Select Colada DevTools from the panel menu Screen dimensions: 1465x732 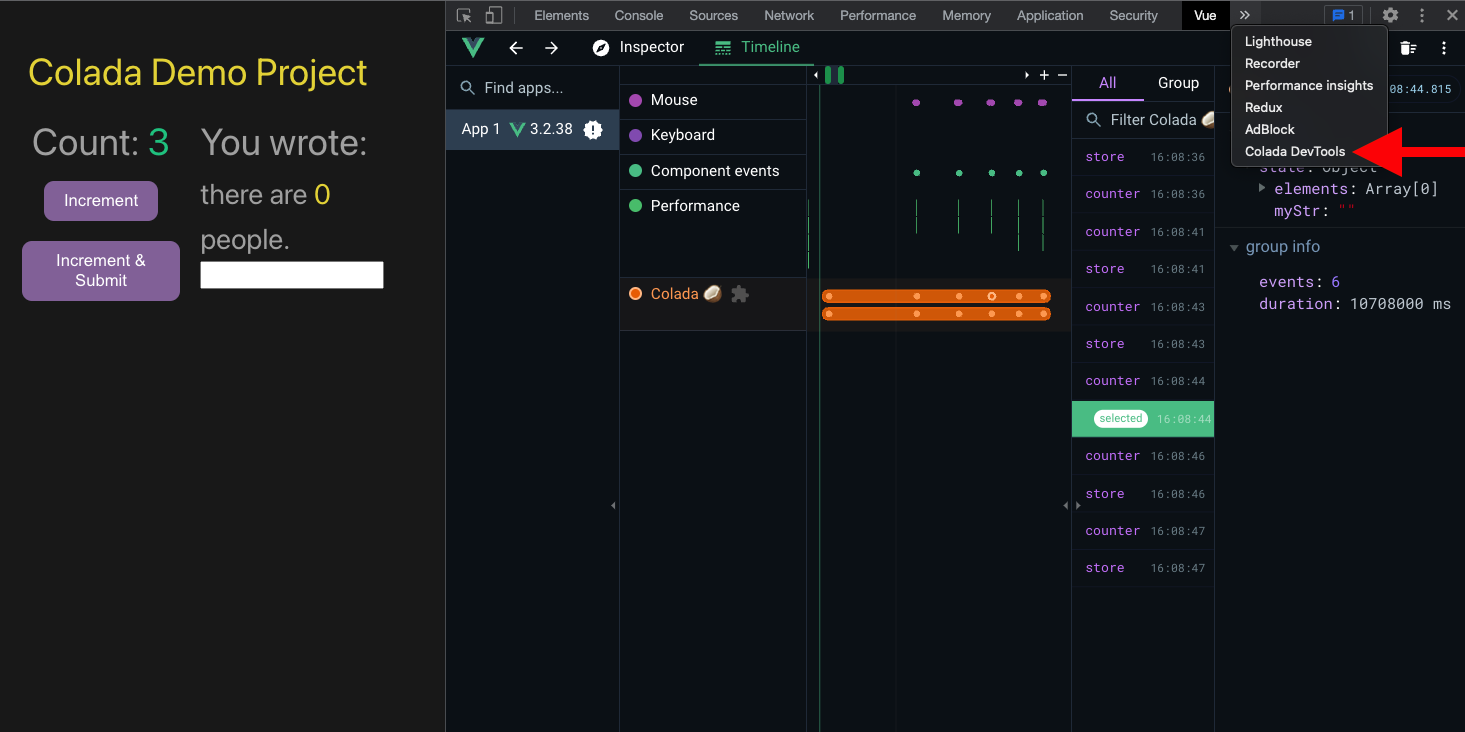(x=1294, y=151)
